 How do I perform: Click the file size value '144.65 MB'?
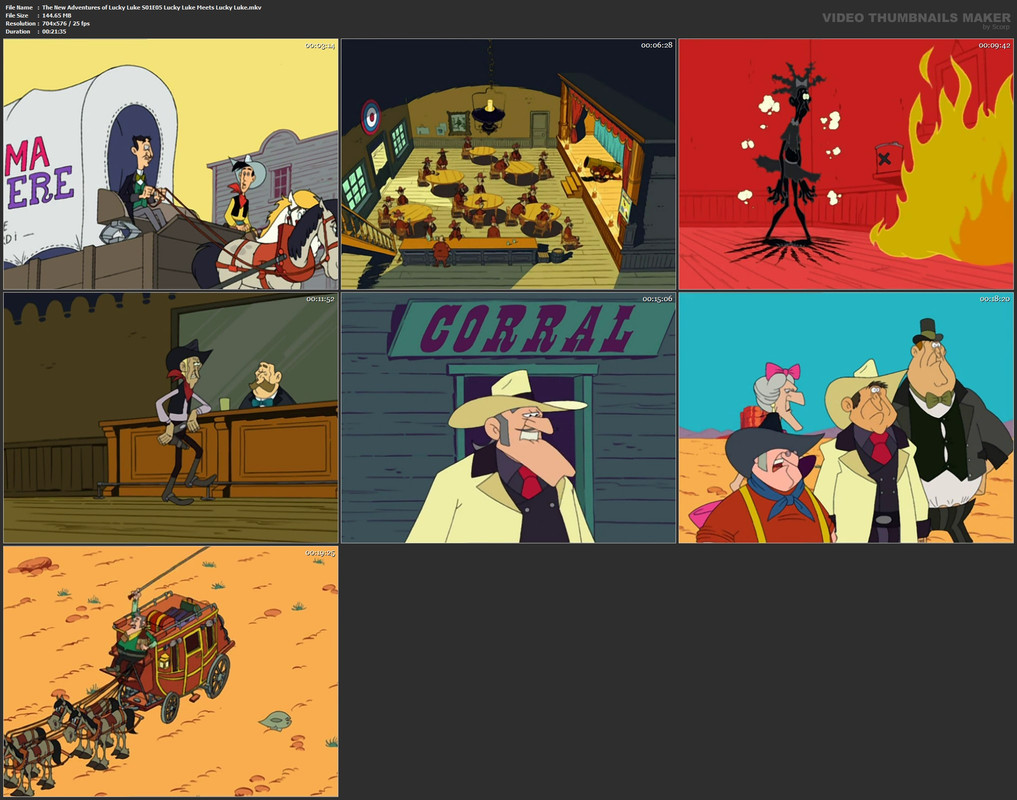(x=56, y=16)
